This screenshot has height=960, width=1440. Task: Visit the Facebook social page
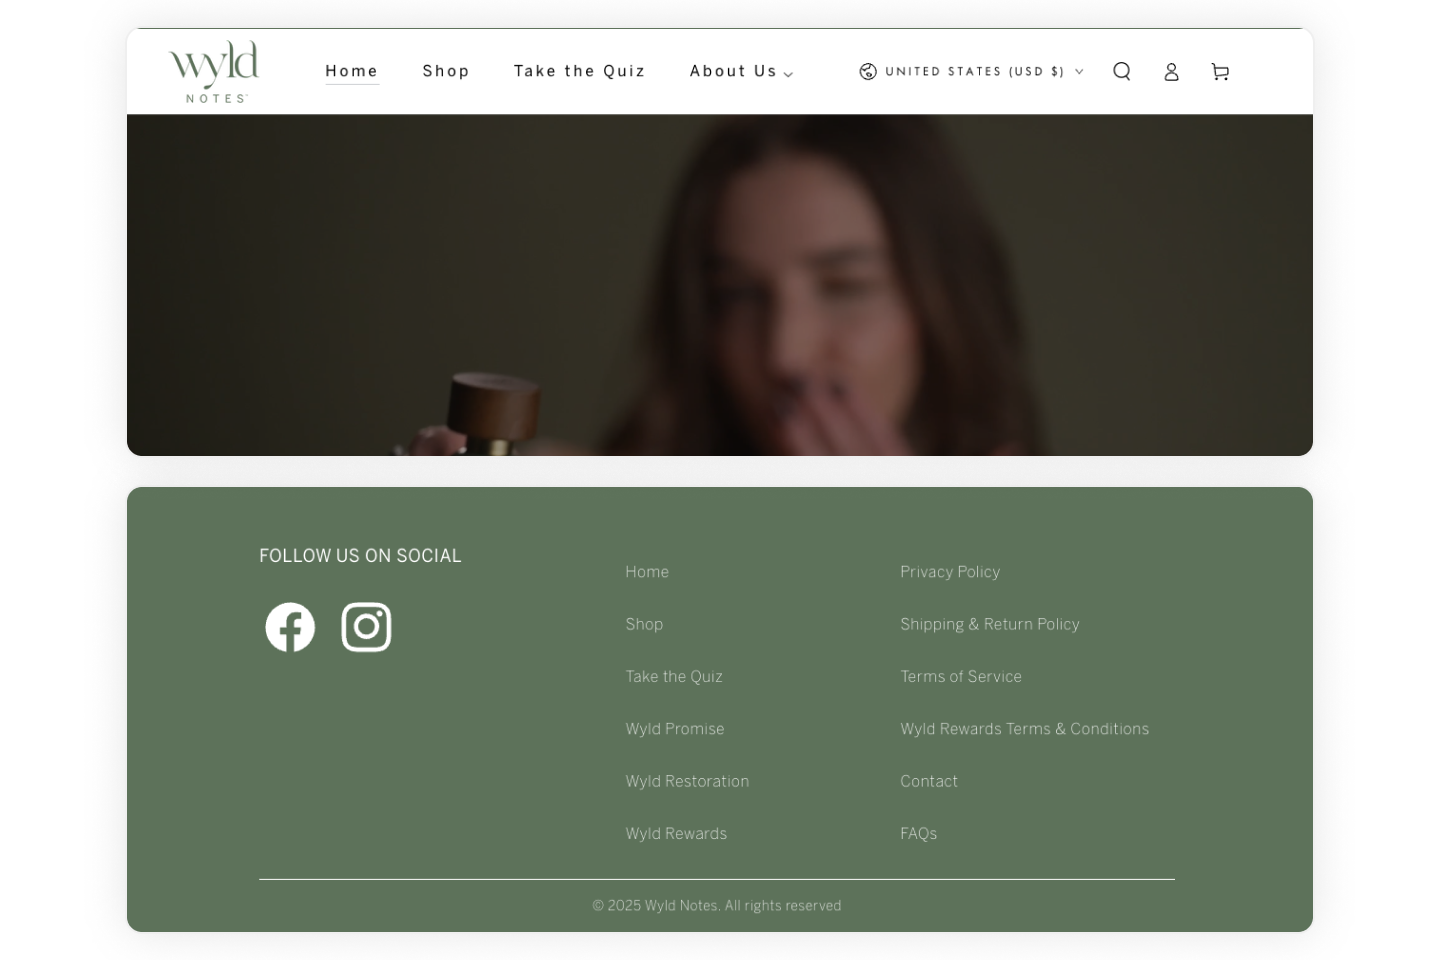coord(290,627)
